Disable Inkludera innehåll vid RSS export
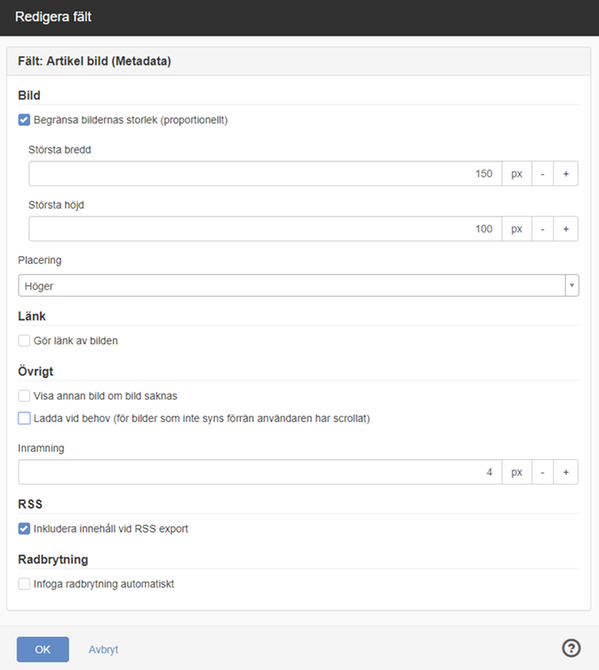This screenshot has height=670, width=599. pyautogui.click(x=24, y=529)
